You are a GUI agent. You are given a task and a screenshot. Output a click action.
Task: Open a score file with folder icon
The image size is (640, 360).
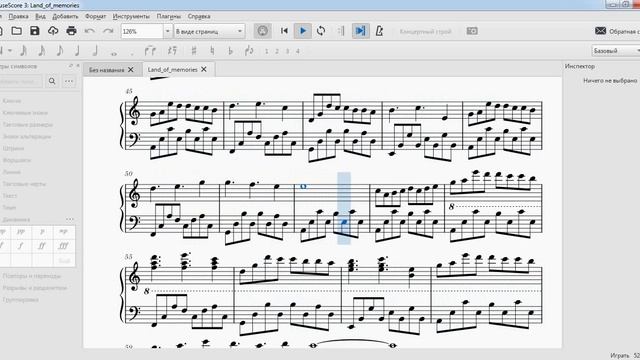tap(16, 31)
